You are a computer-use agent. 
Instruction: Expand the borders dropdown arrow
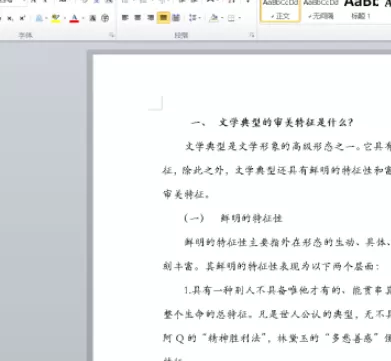[x=239, y=18]
